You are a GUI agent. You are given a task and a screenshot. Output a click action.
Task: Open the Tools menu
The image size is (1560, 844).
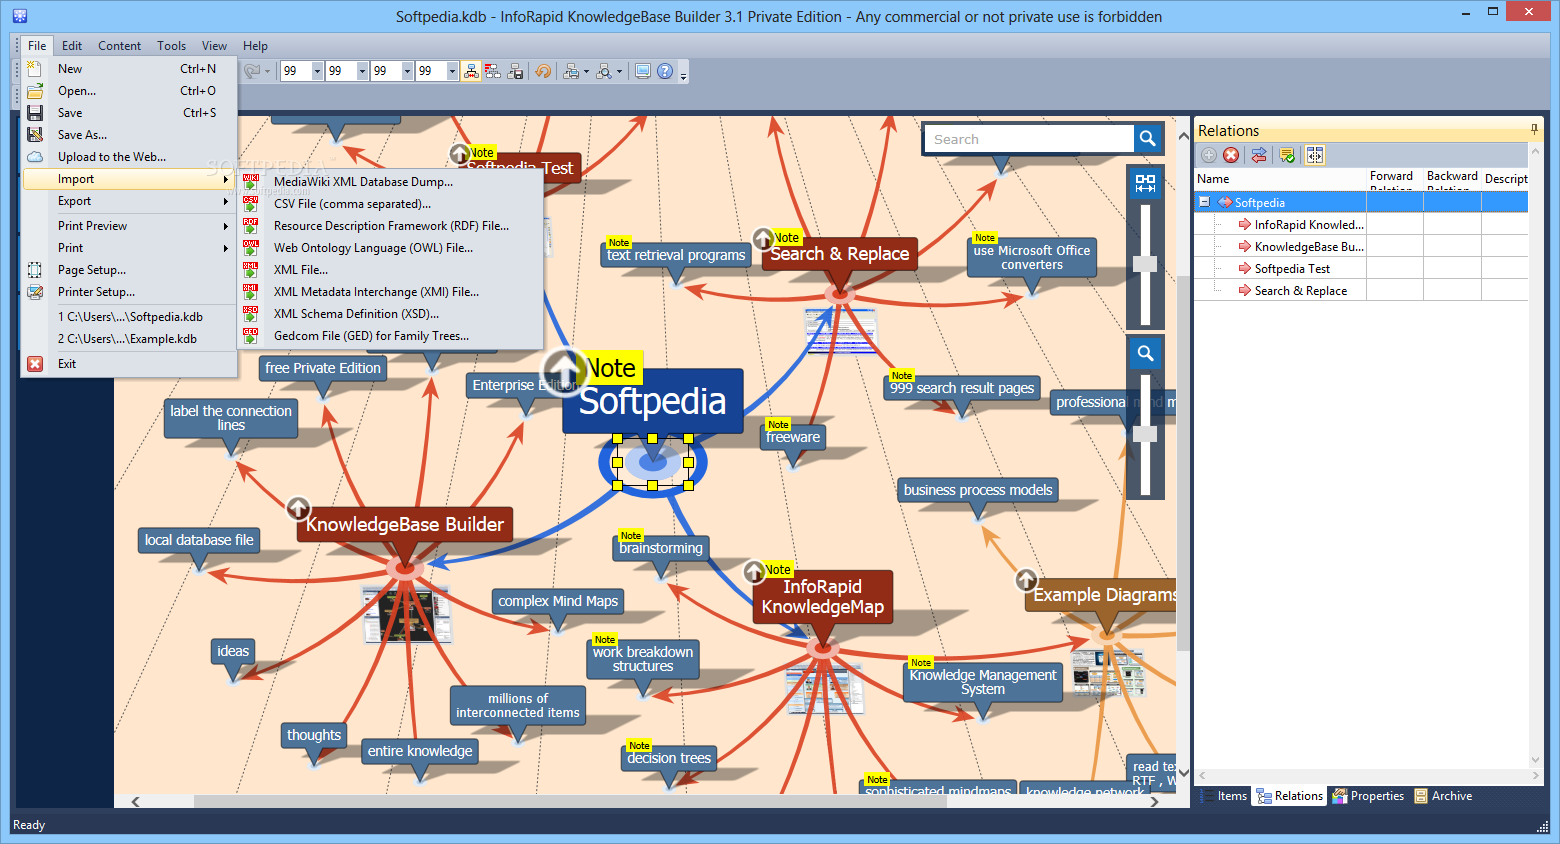[x=171, y=46]
